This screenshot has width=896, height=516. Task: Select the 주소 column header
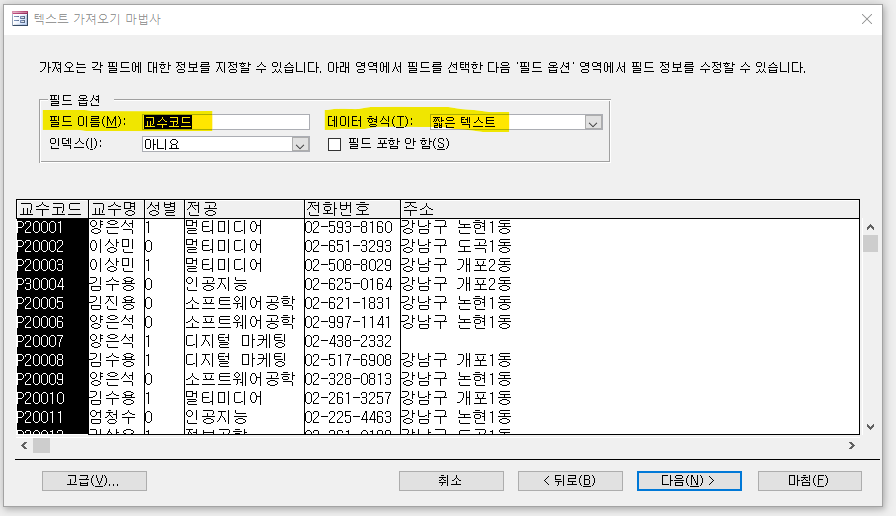(x=630, y=209)
